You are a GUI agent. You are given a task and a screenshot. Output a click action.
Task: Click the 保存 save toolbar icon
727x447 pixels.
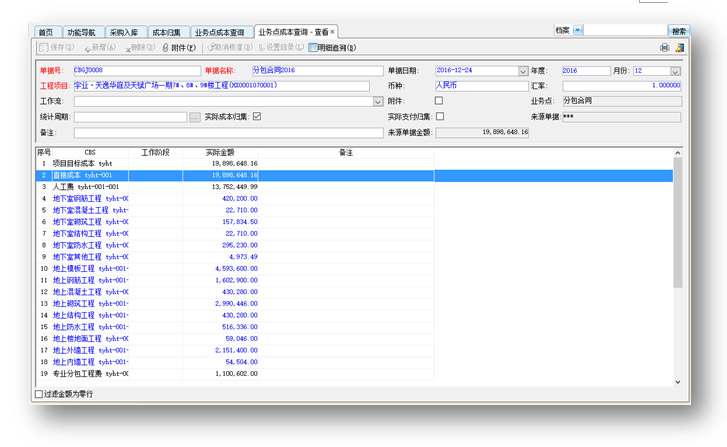click(44, 47)
